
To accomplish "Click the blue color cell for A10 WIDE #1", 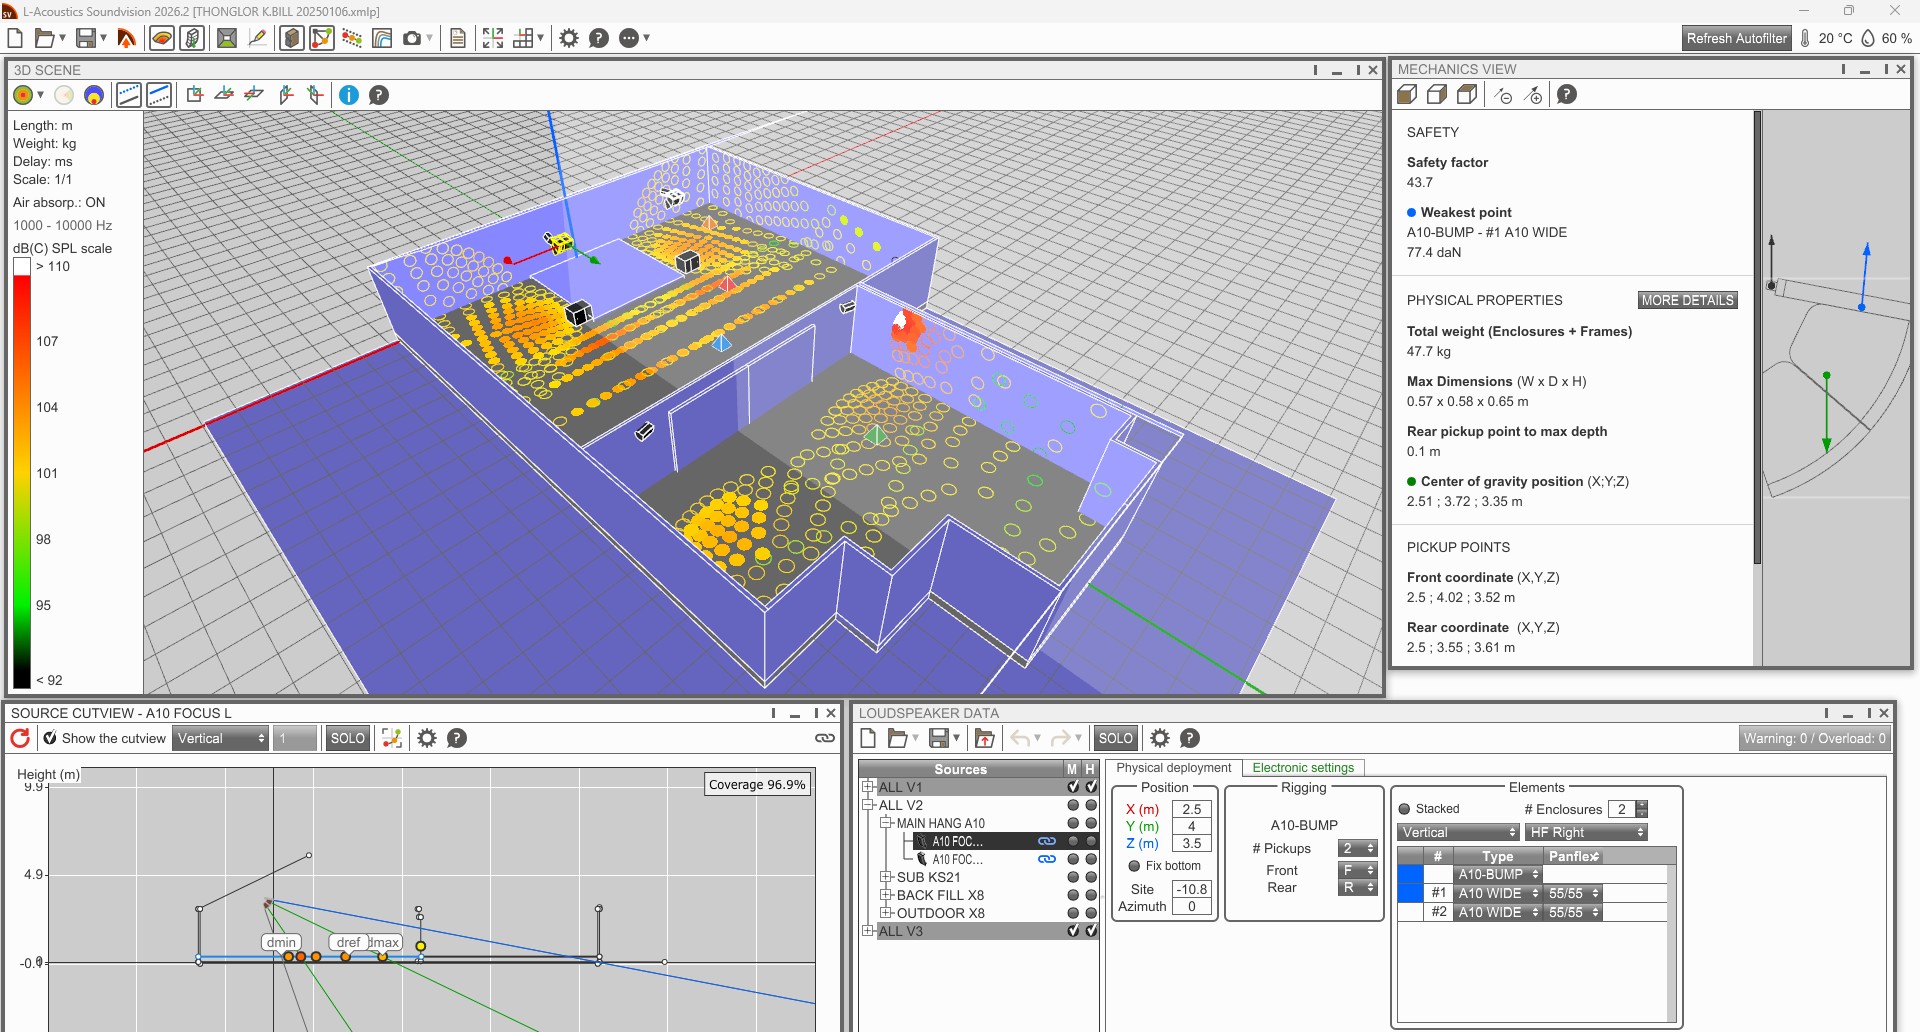I will pyautogui.click(x=1410, y=893).
